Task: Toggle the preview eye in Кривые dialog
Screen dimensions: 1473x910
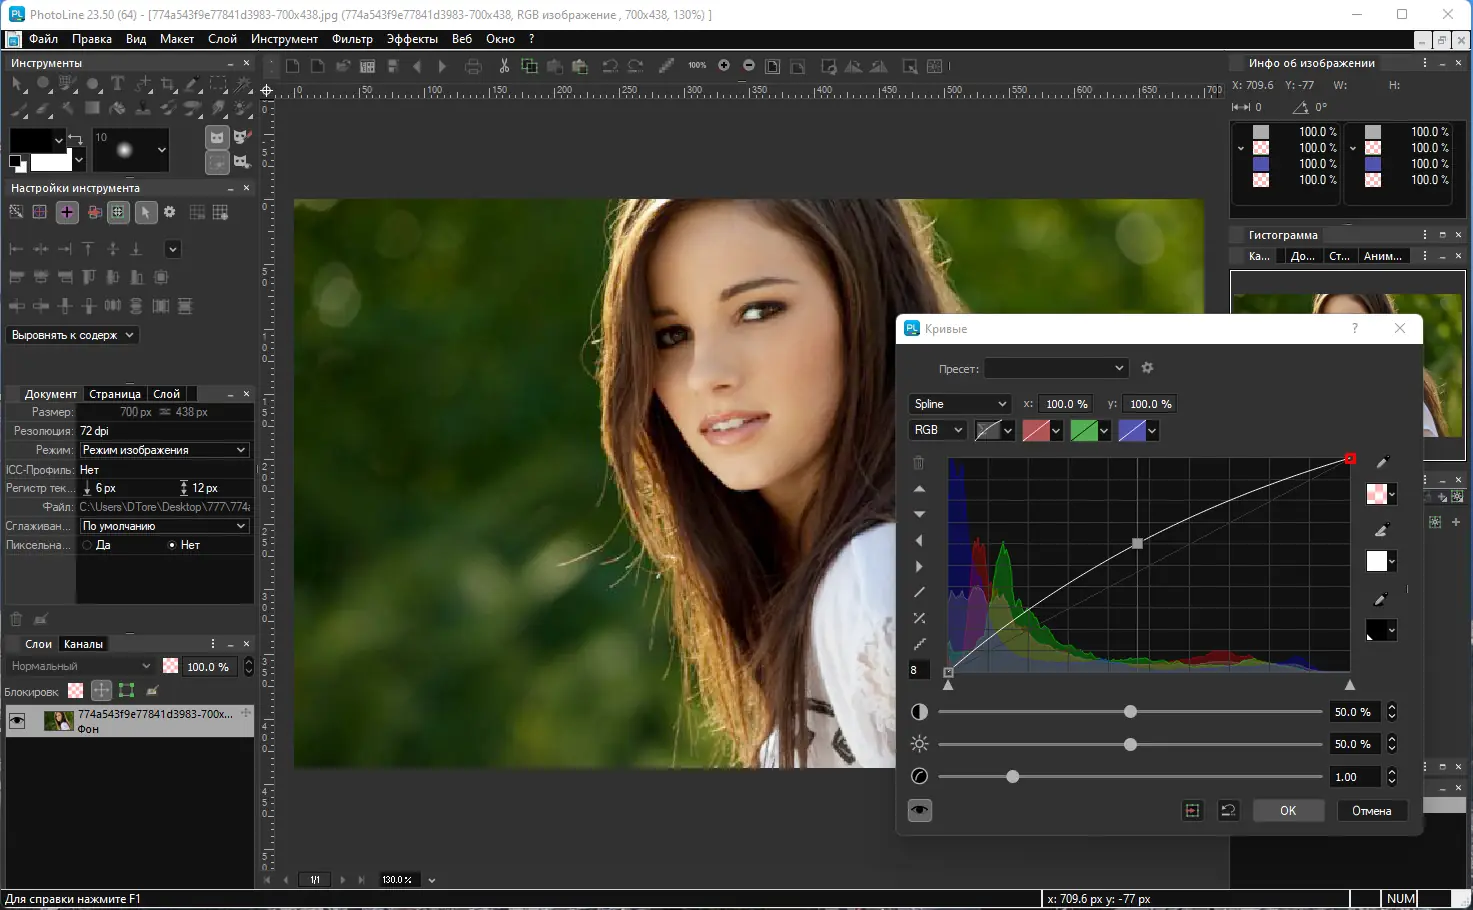Action: [x=919, y=811]
